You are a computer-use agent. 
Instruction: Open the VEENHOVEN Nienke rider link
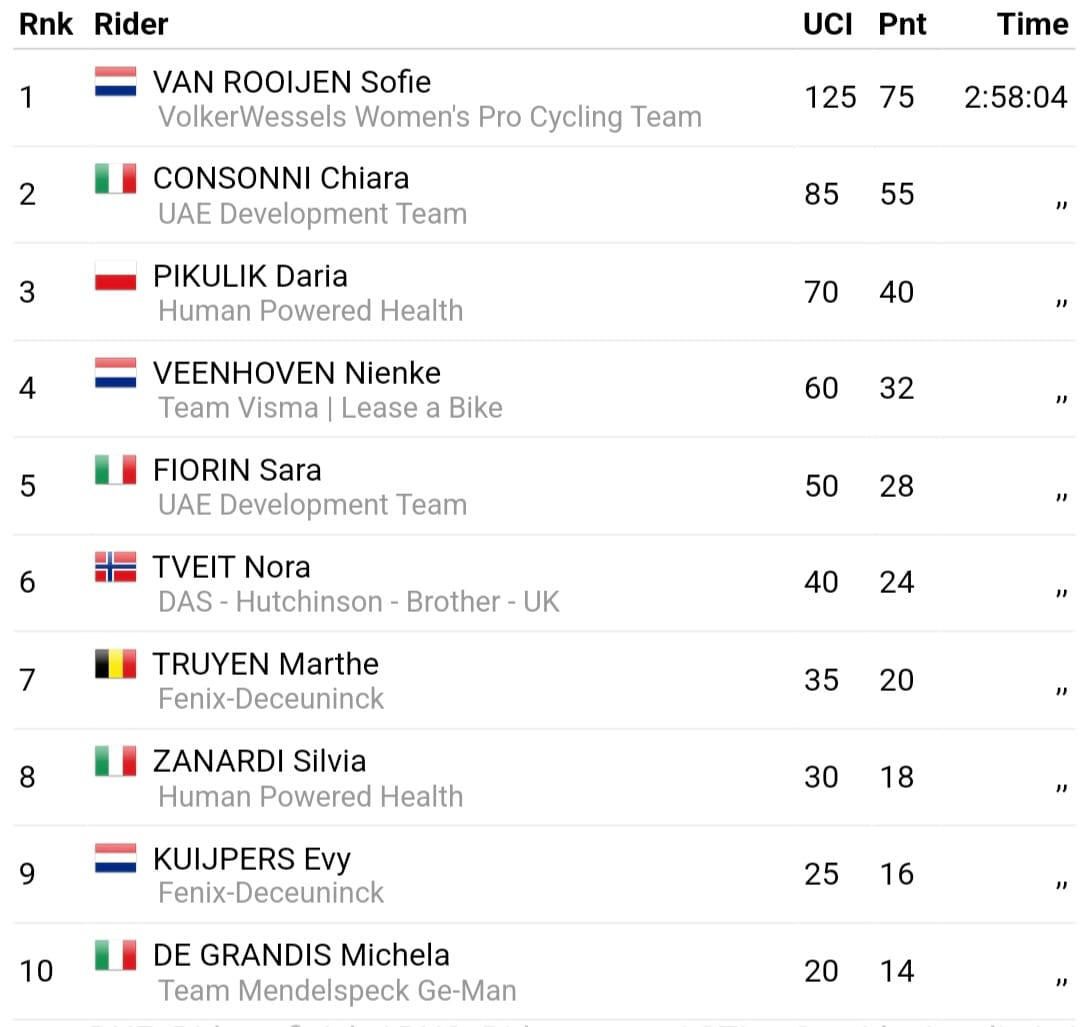coord(297,373)
